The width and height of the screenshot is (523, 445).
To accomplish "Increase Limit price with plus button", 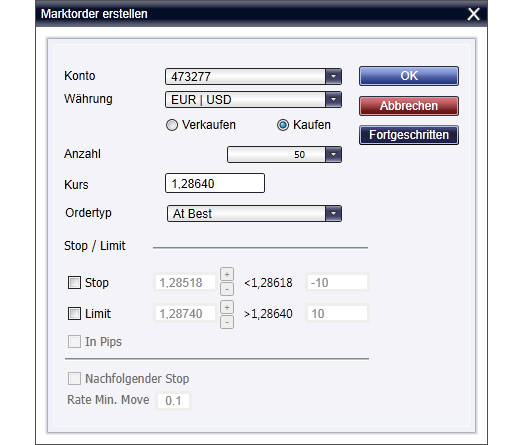I will click(x=227, y=307).
